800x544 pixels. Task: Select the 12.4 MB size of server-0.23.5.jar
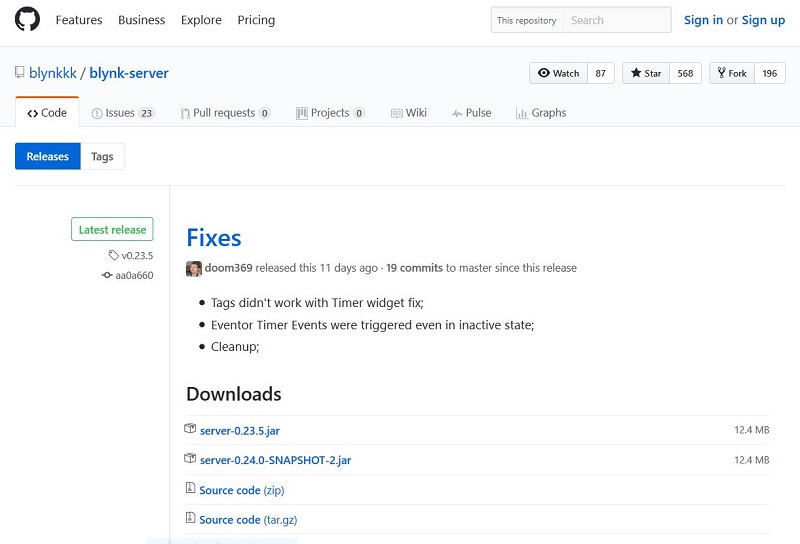click(752, 430)
